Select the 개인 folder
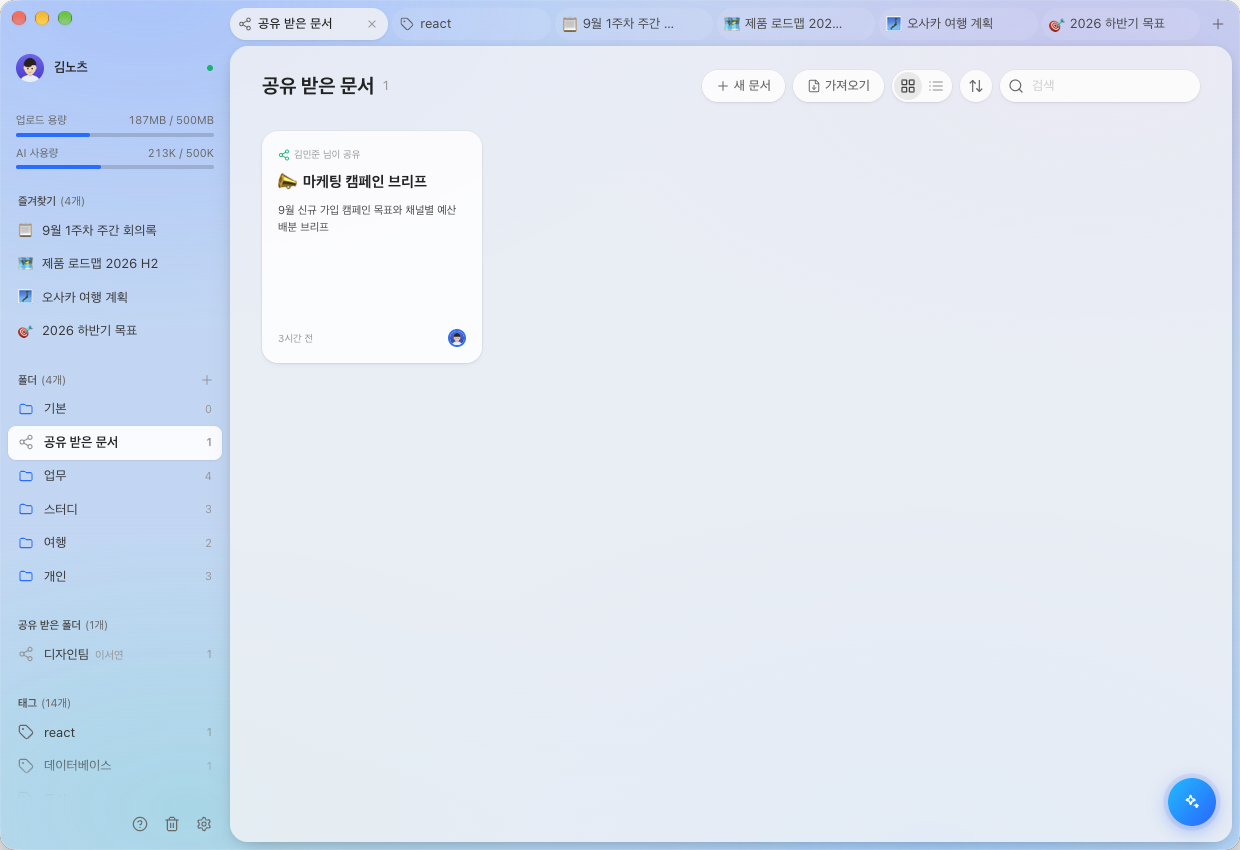 [115, 576]
